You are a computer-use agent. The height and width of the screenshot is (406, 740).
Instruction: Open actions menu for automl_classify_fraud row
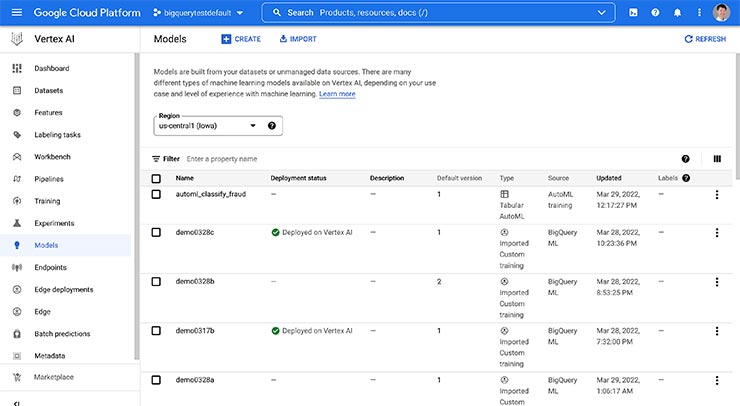pos(717,194)
